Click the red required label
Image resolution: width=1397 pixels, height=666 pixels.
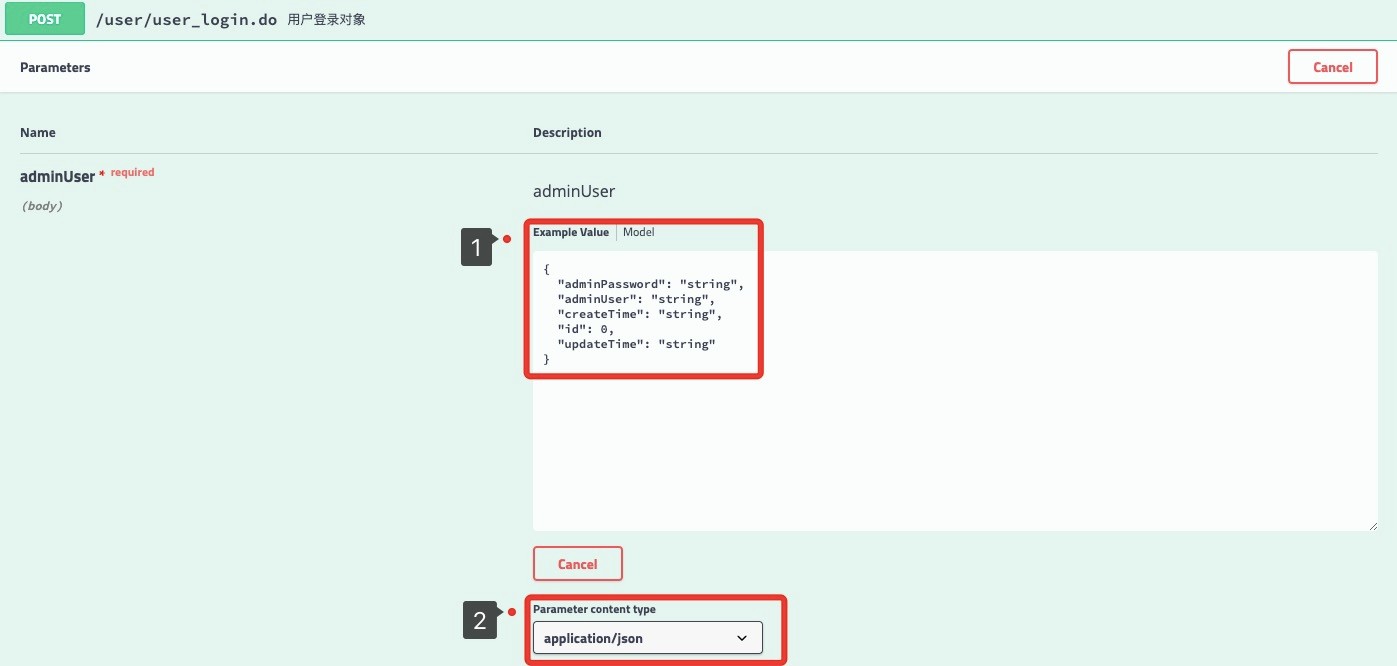click(132, 172)
